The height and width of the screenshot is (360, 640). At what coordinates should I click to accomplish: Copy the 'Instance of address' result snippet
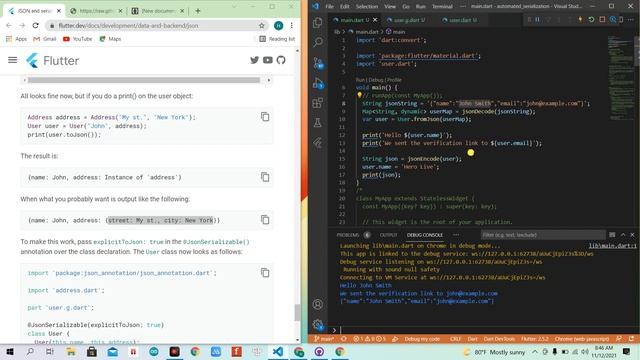(265, 177)
